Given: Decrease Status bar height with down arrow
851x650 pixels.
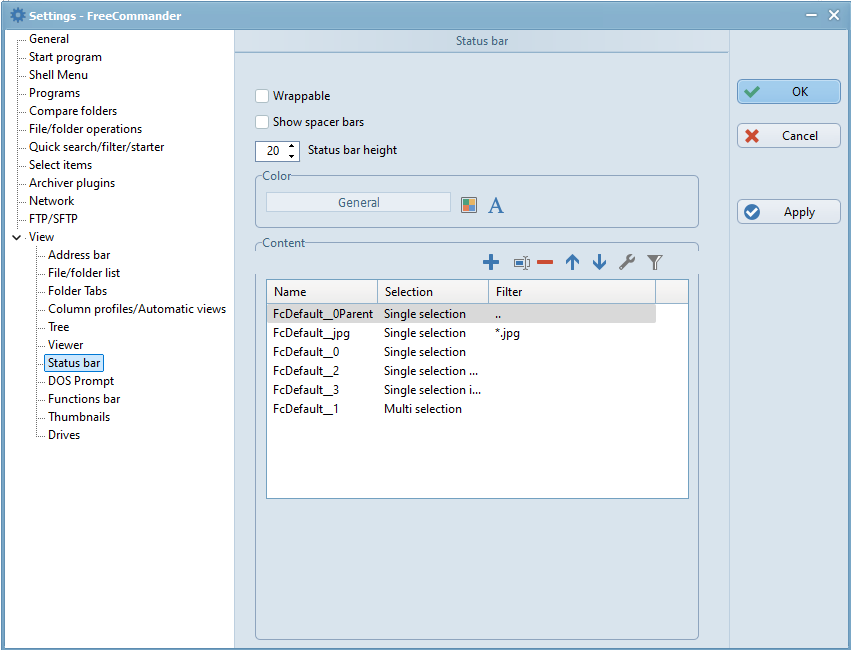Looking at the screenshot, I should click(x=292, y=156).
